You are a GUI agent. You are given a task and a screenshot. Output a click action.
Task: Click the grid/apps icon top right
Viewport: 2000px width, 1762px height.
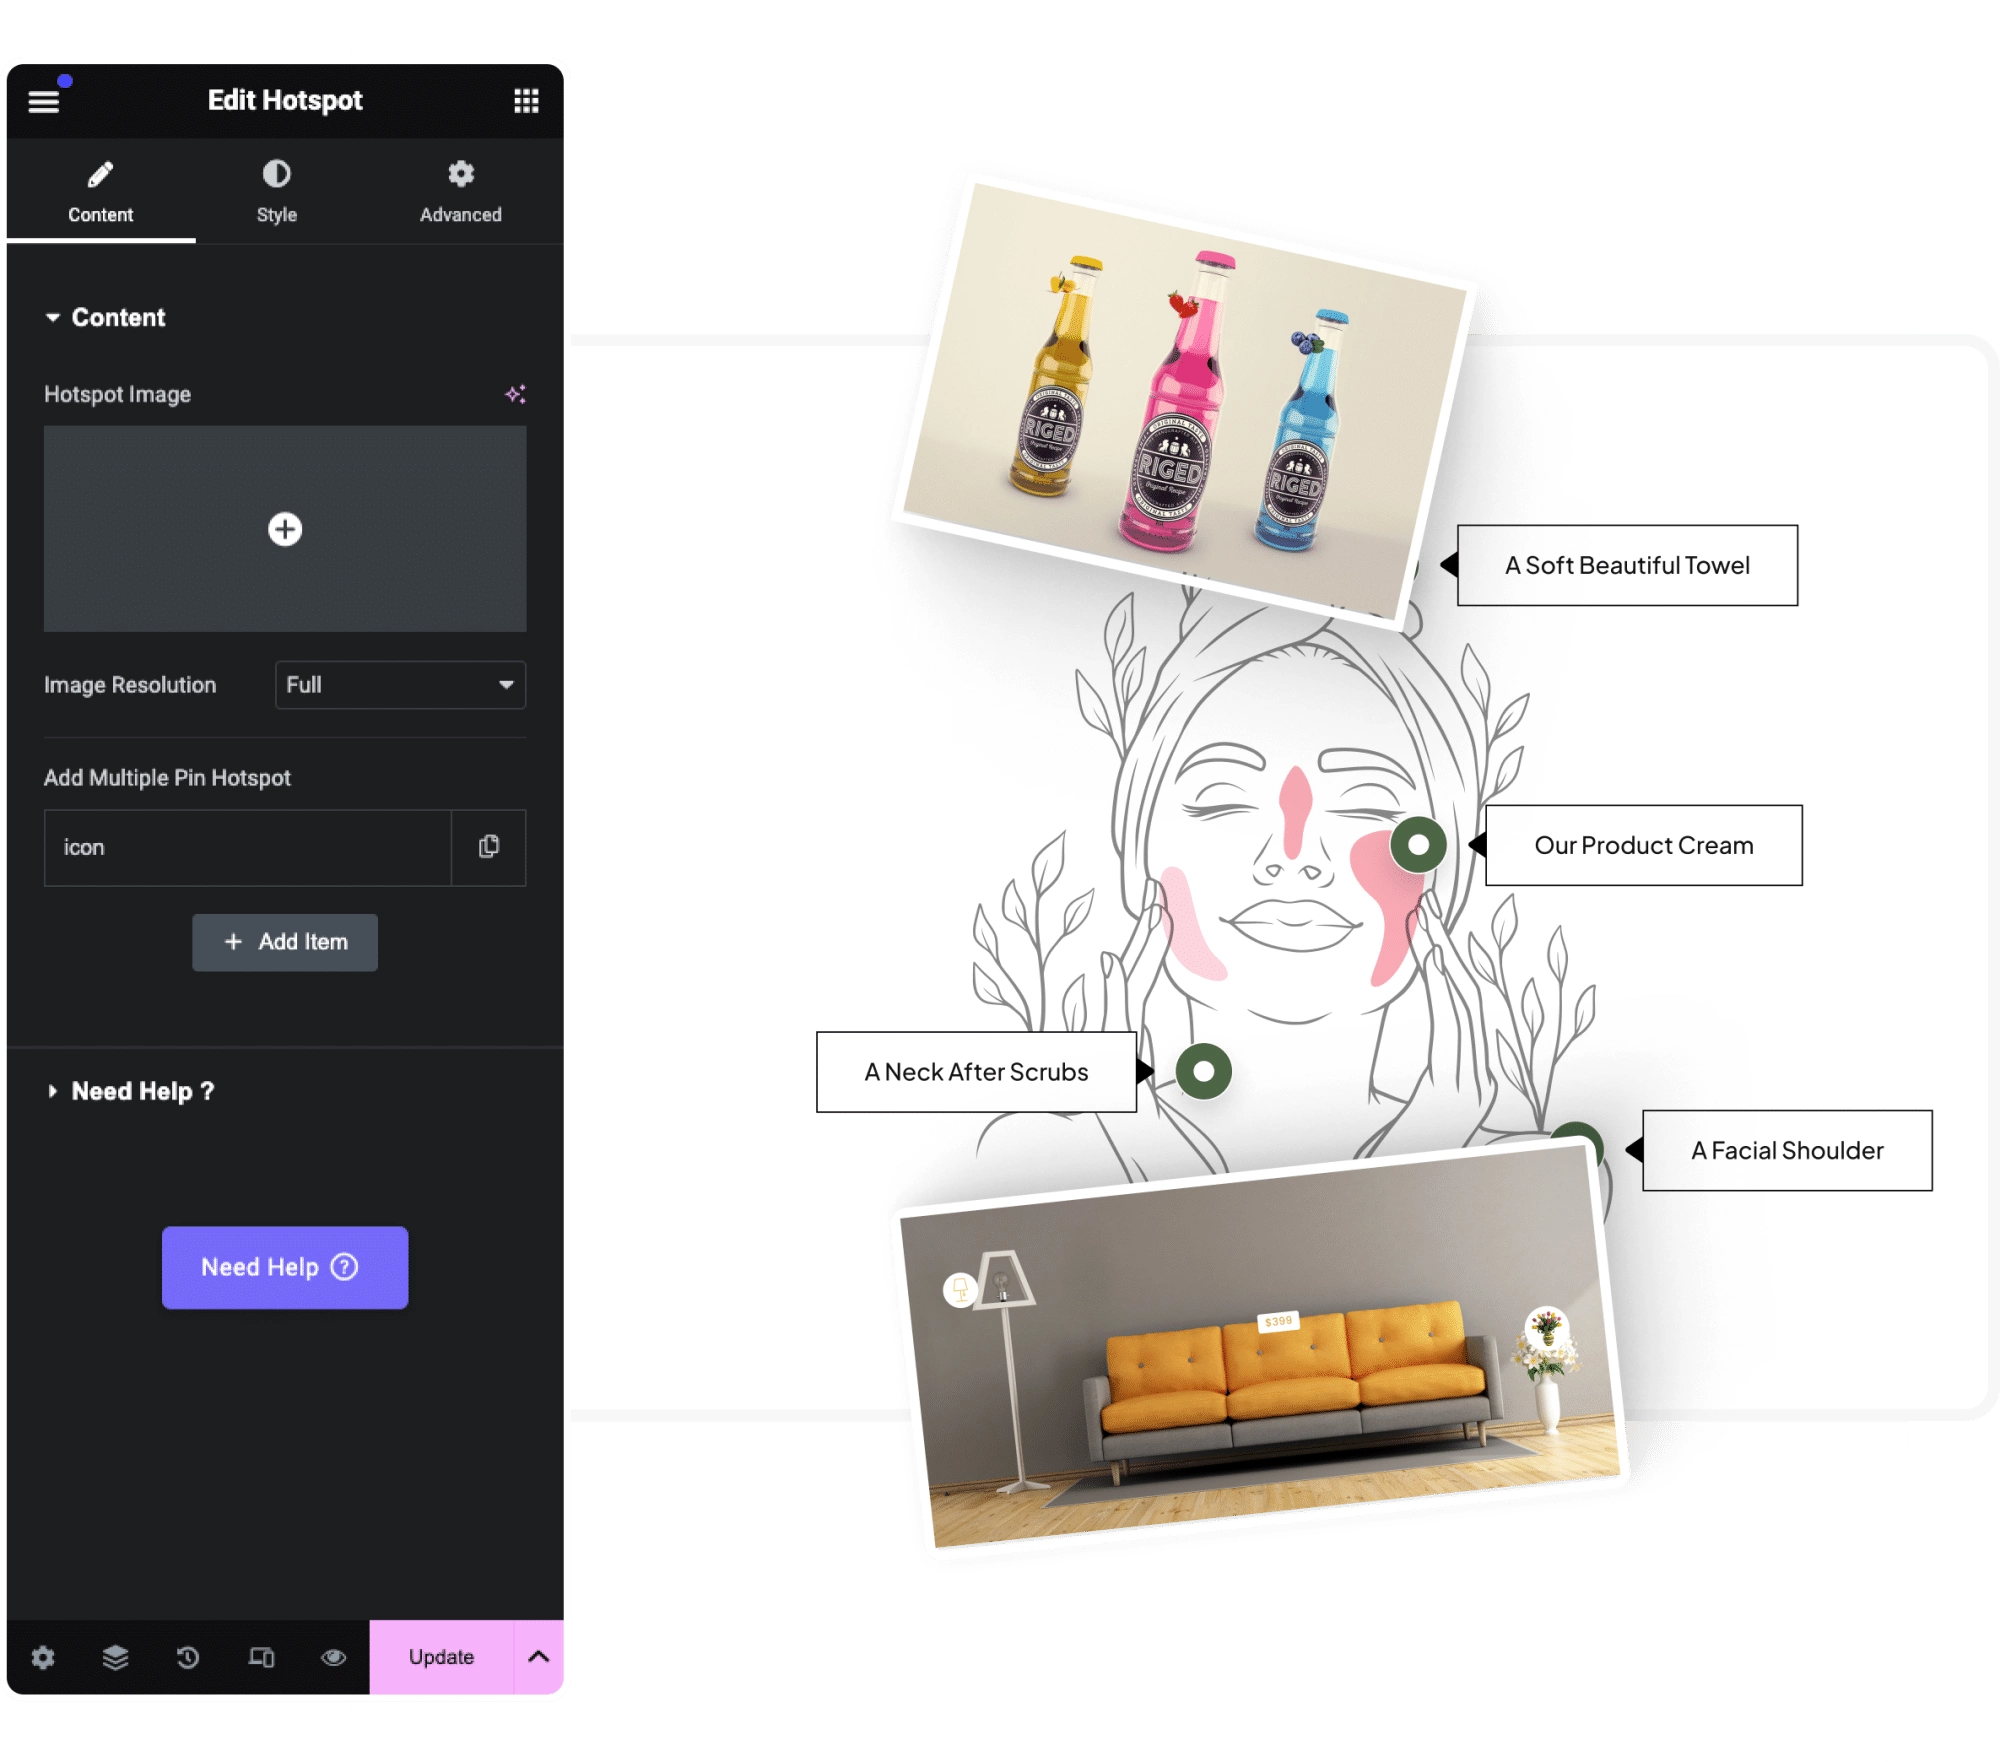point(527,99)
